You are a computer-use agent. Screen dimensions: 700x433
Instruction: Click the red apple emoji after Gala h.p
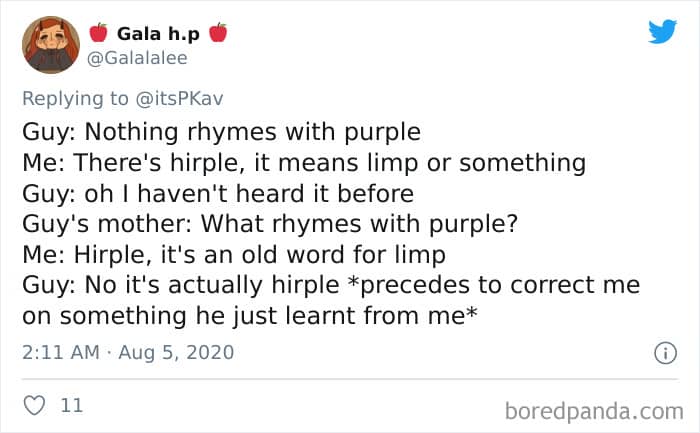(x=218, y=33)
